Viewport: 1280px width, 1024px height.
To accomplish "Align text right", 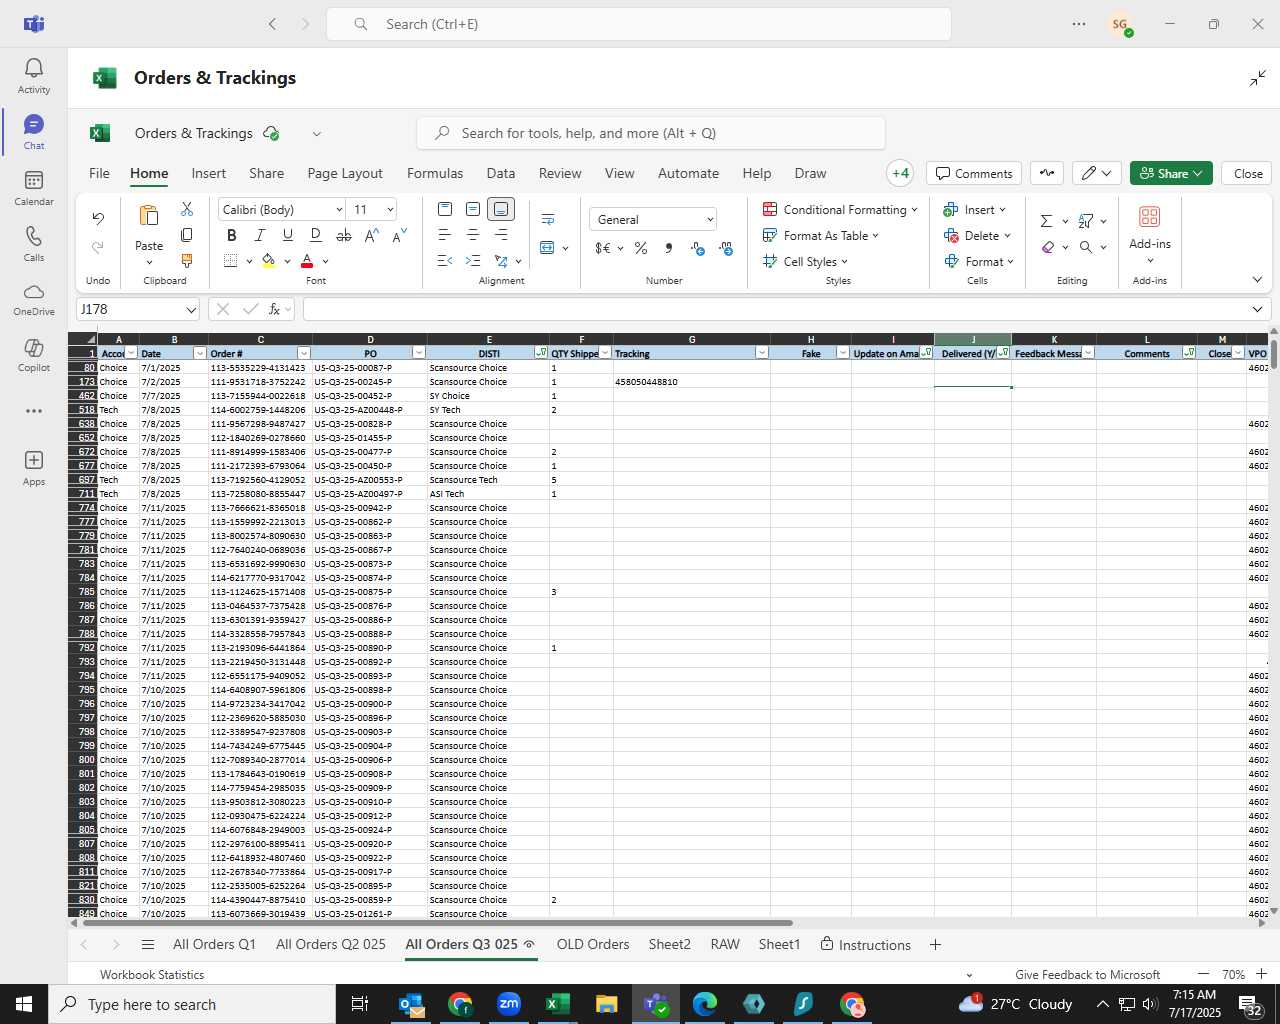I will click(x=501, y=235).
